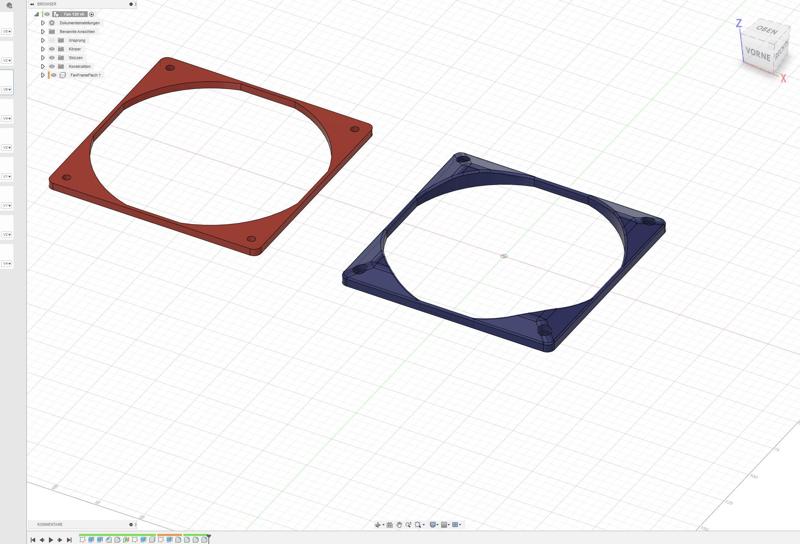Open the Display Settings dropdown arrow

[438, 525]
